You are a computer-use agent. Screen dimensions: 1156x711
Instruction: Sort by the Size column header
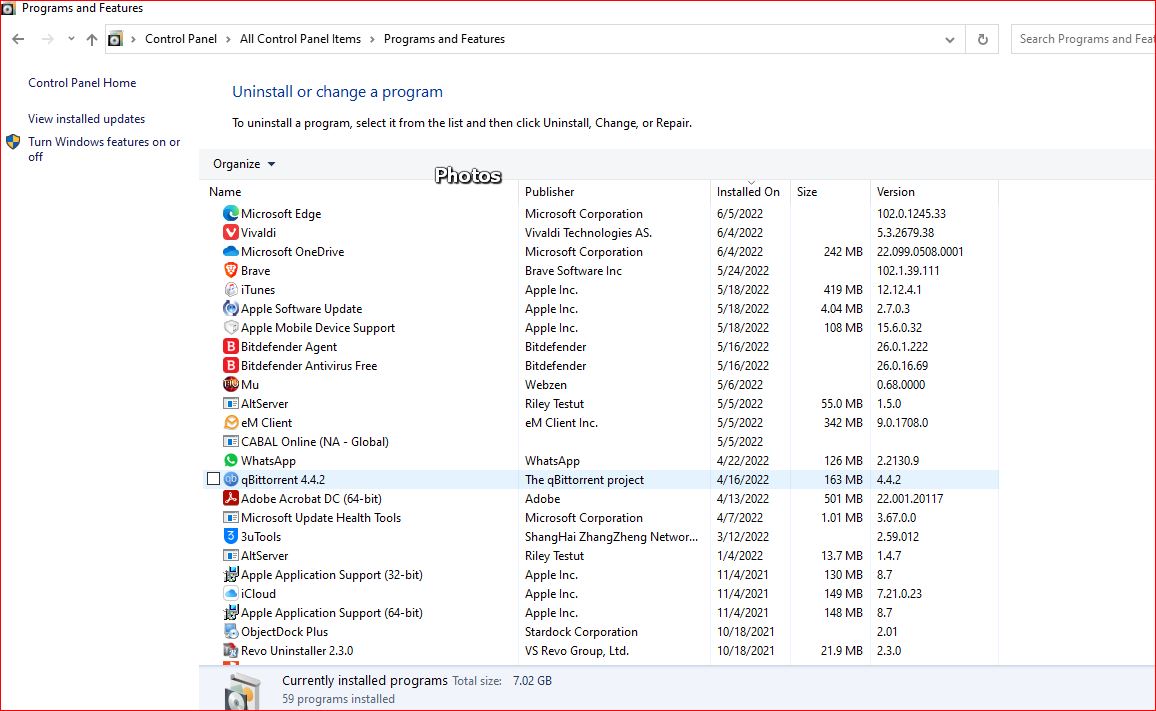click(x=807, y=192)
